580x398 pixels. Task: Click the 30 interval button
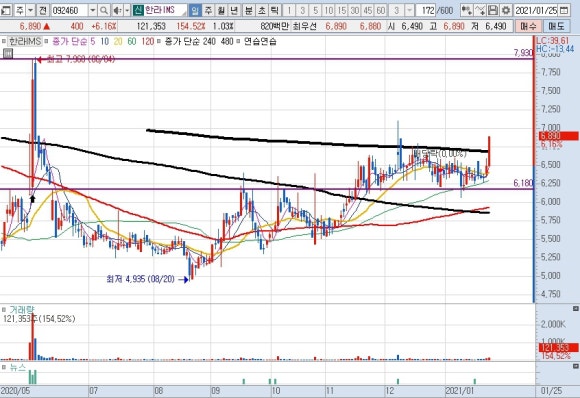(354, 10)
